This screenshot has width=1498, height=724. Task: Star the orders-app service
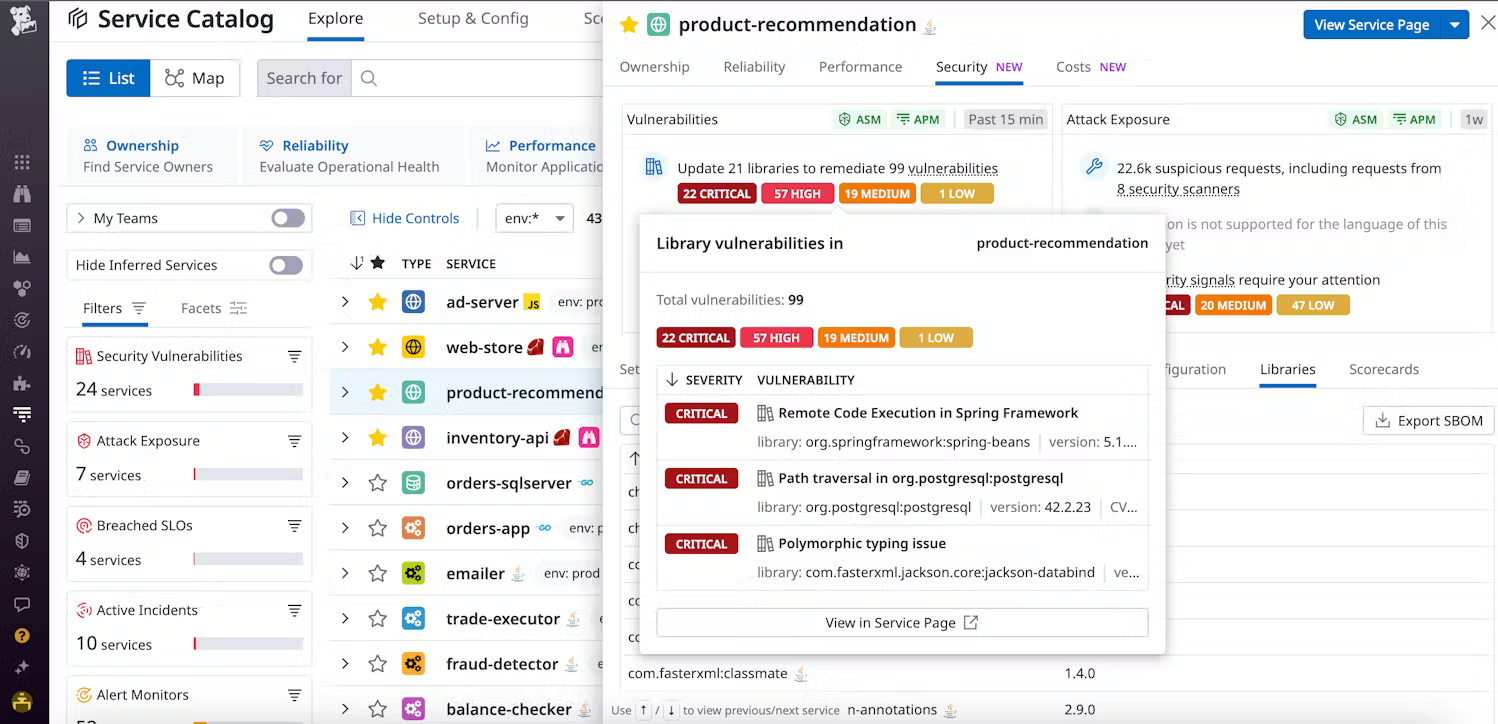[x=377, y=528]
